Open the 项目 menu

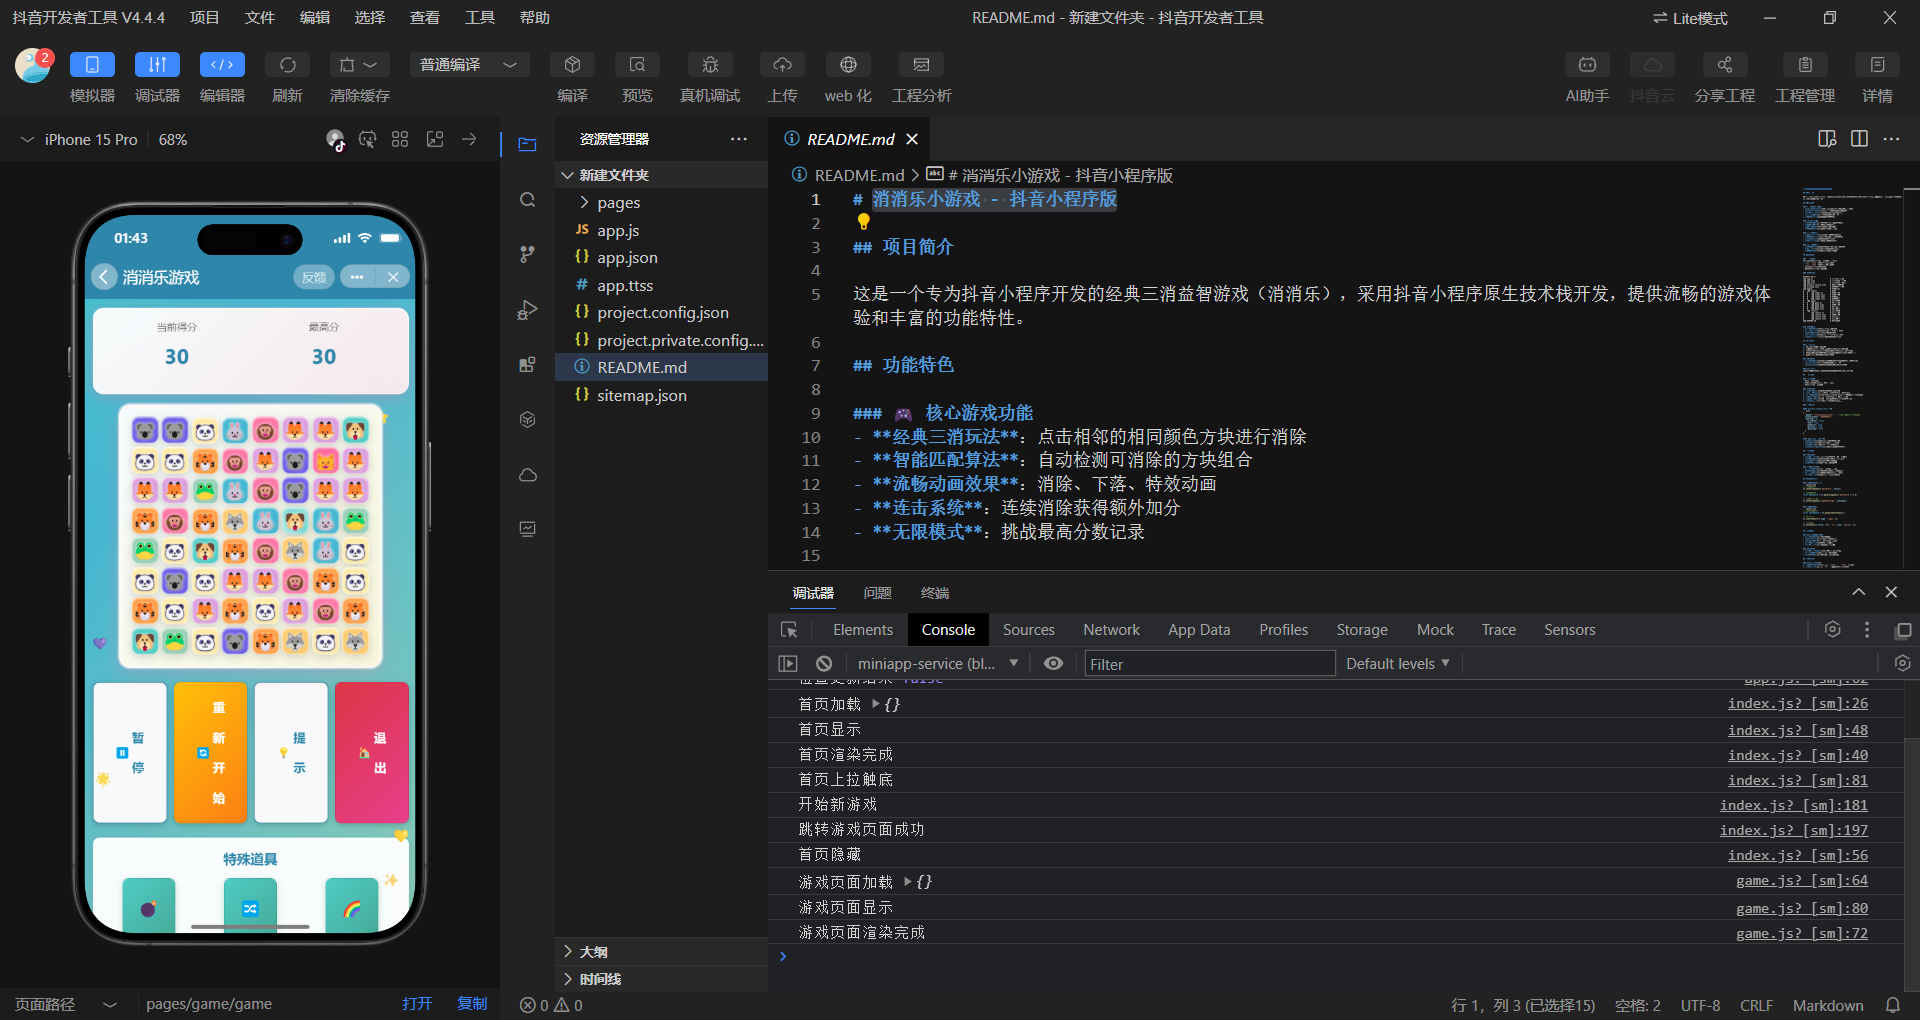205,18
